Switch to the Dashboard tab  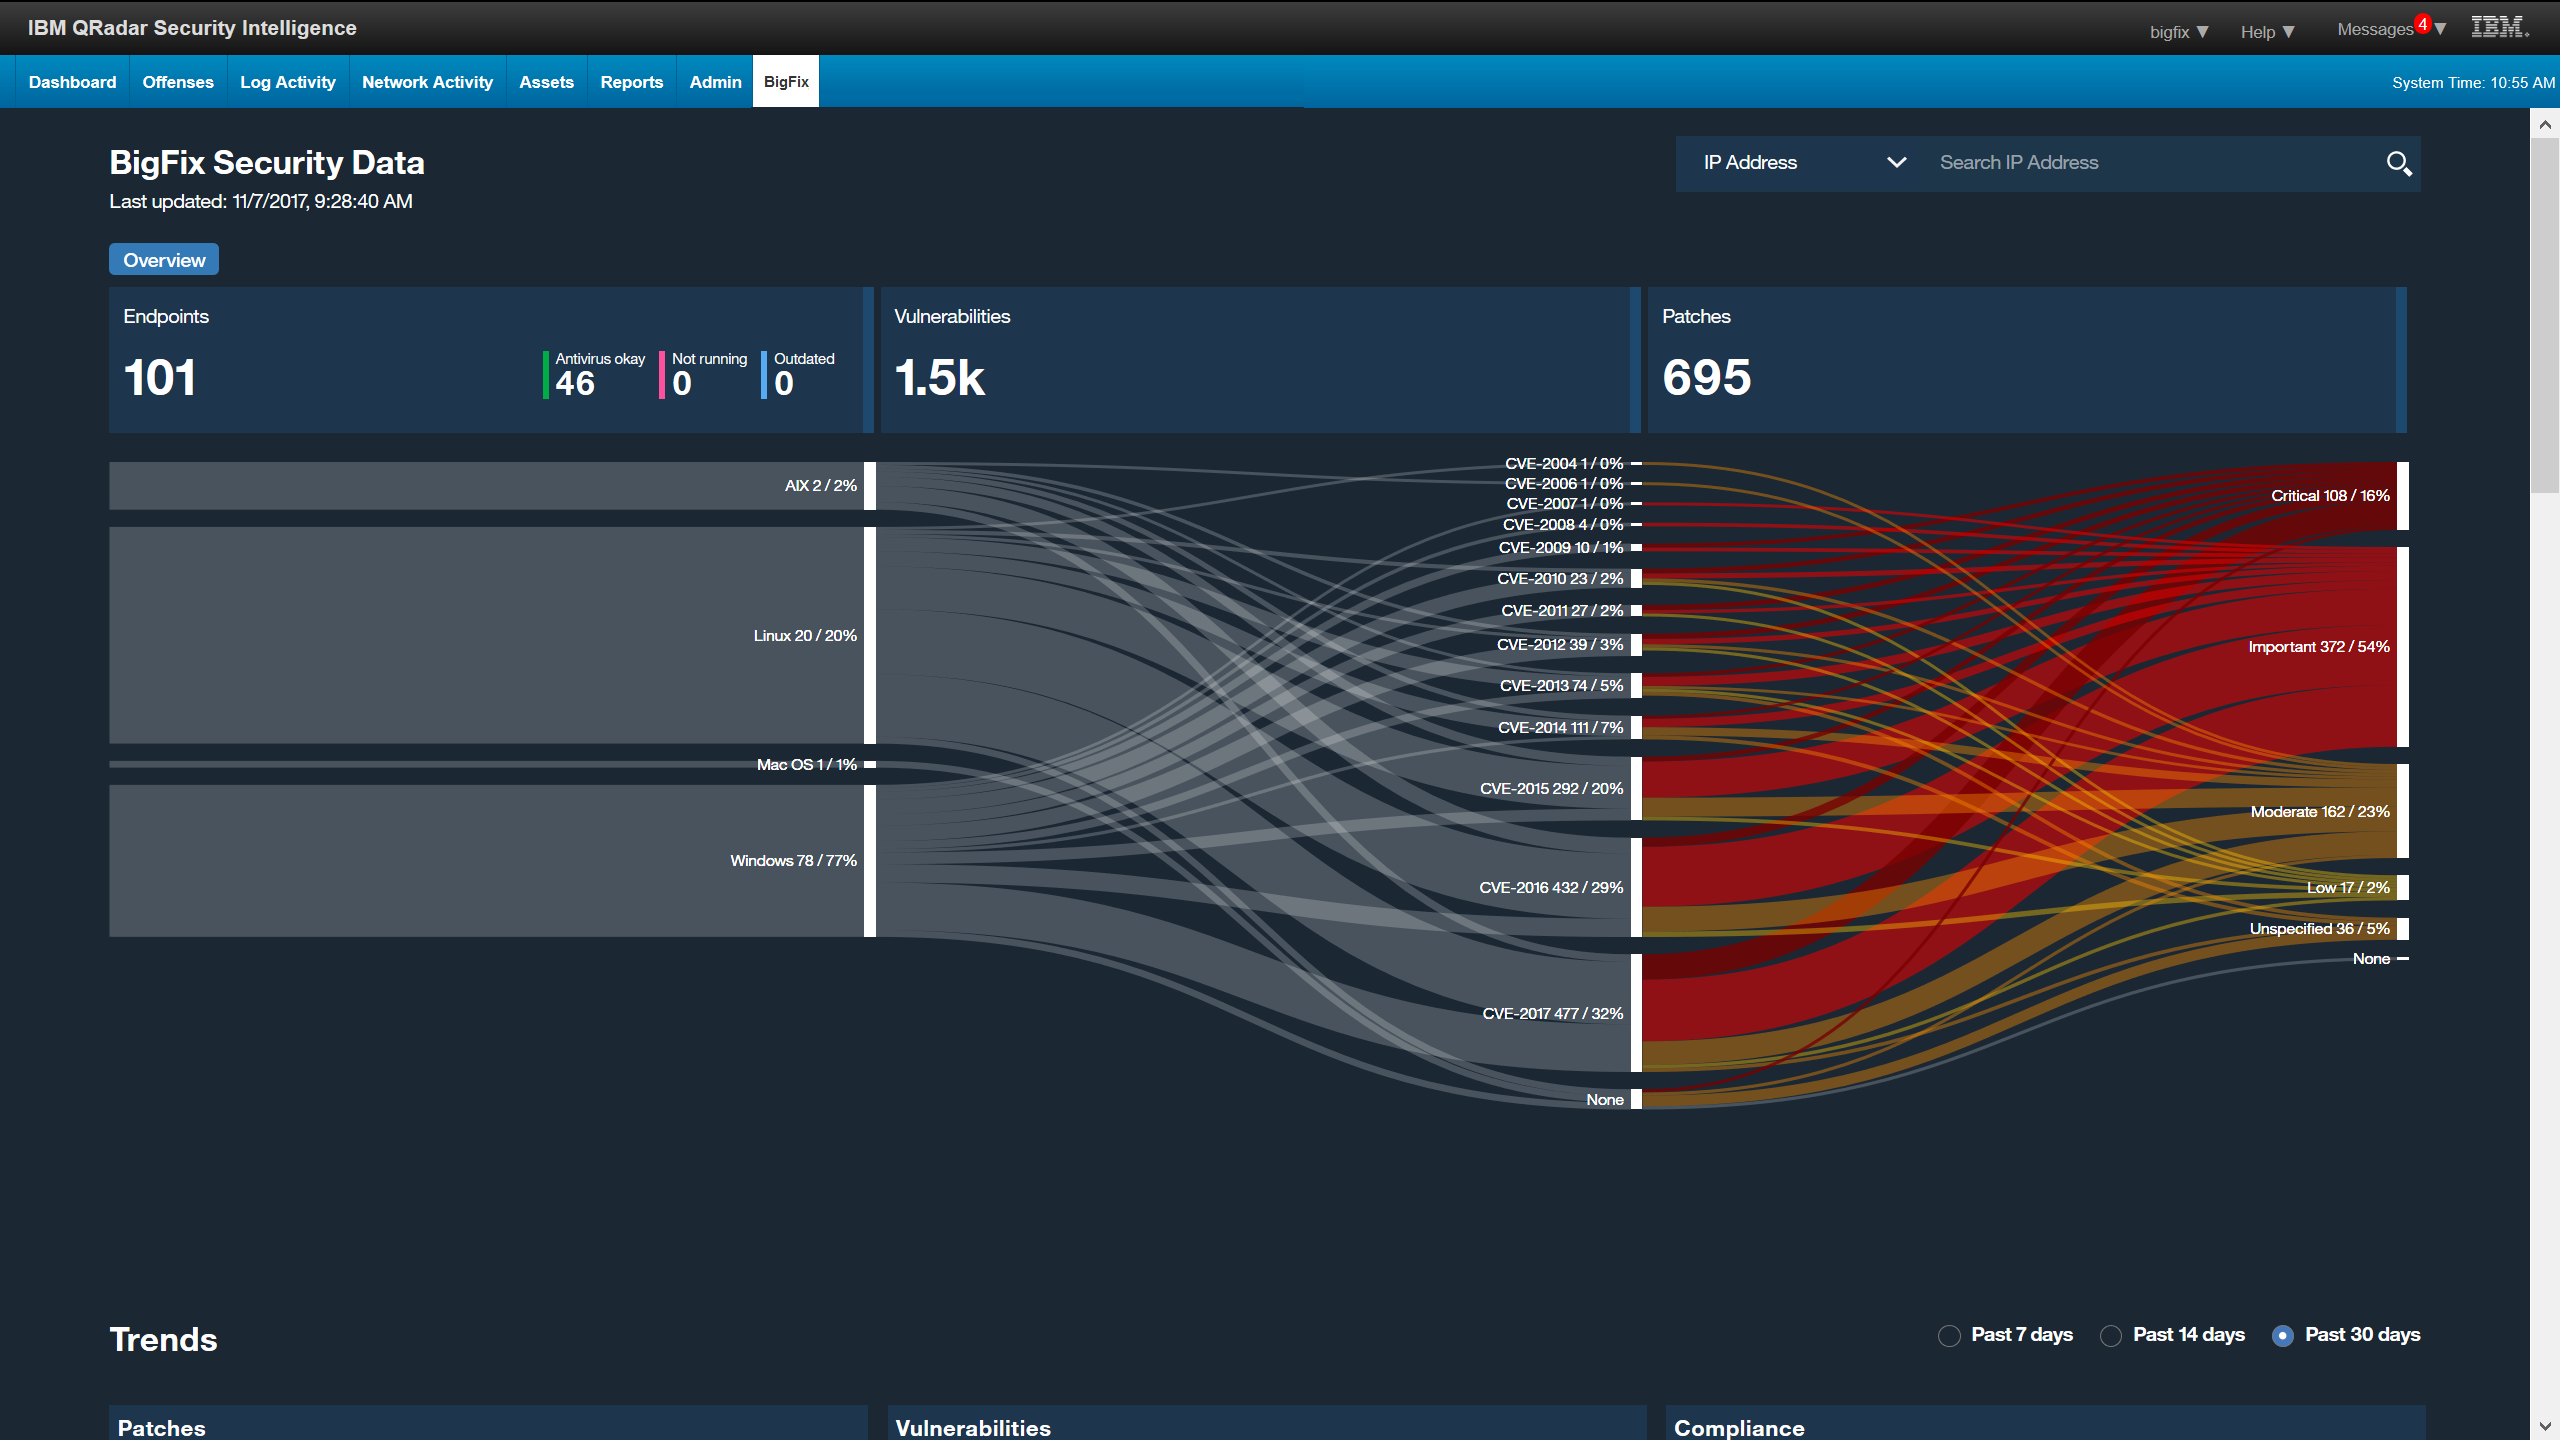(71, 81)
